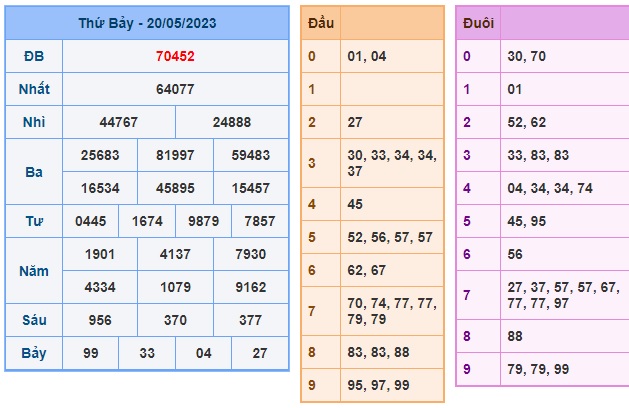Select Đầu value '01, 04'

pos(367,56)
